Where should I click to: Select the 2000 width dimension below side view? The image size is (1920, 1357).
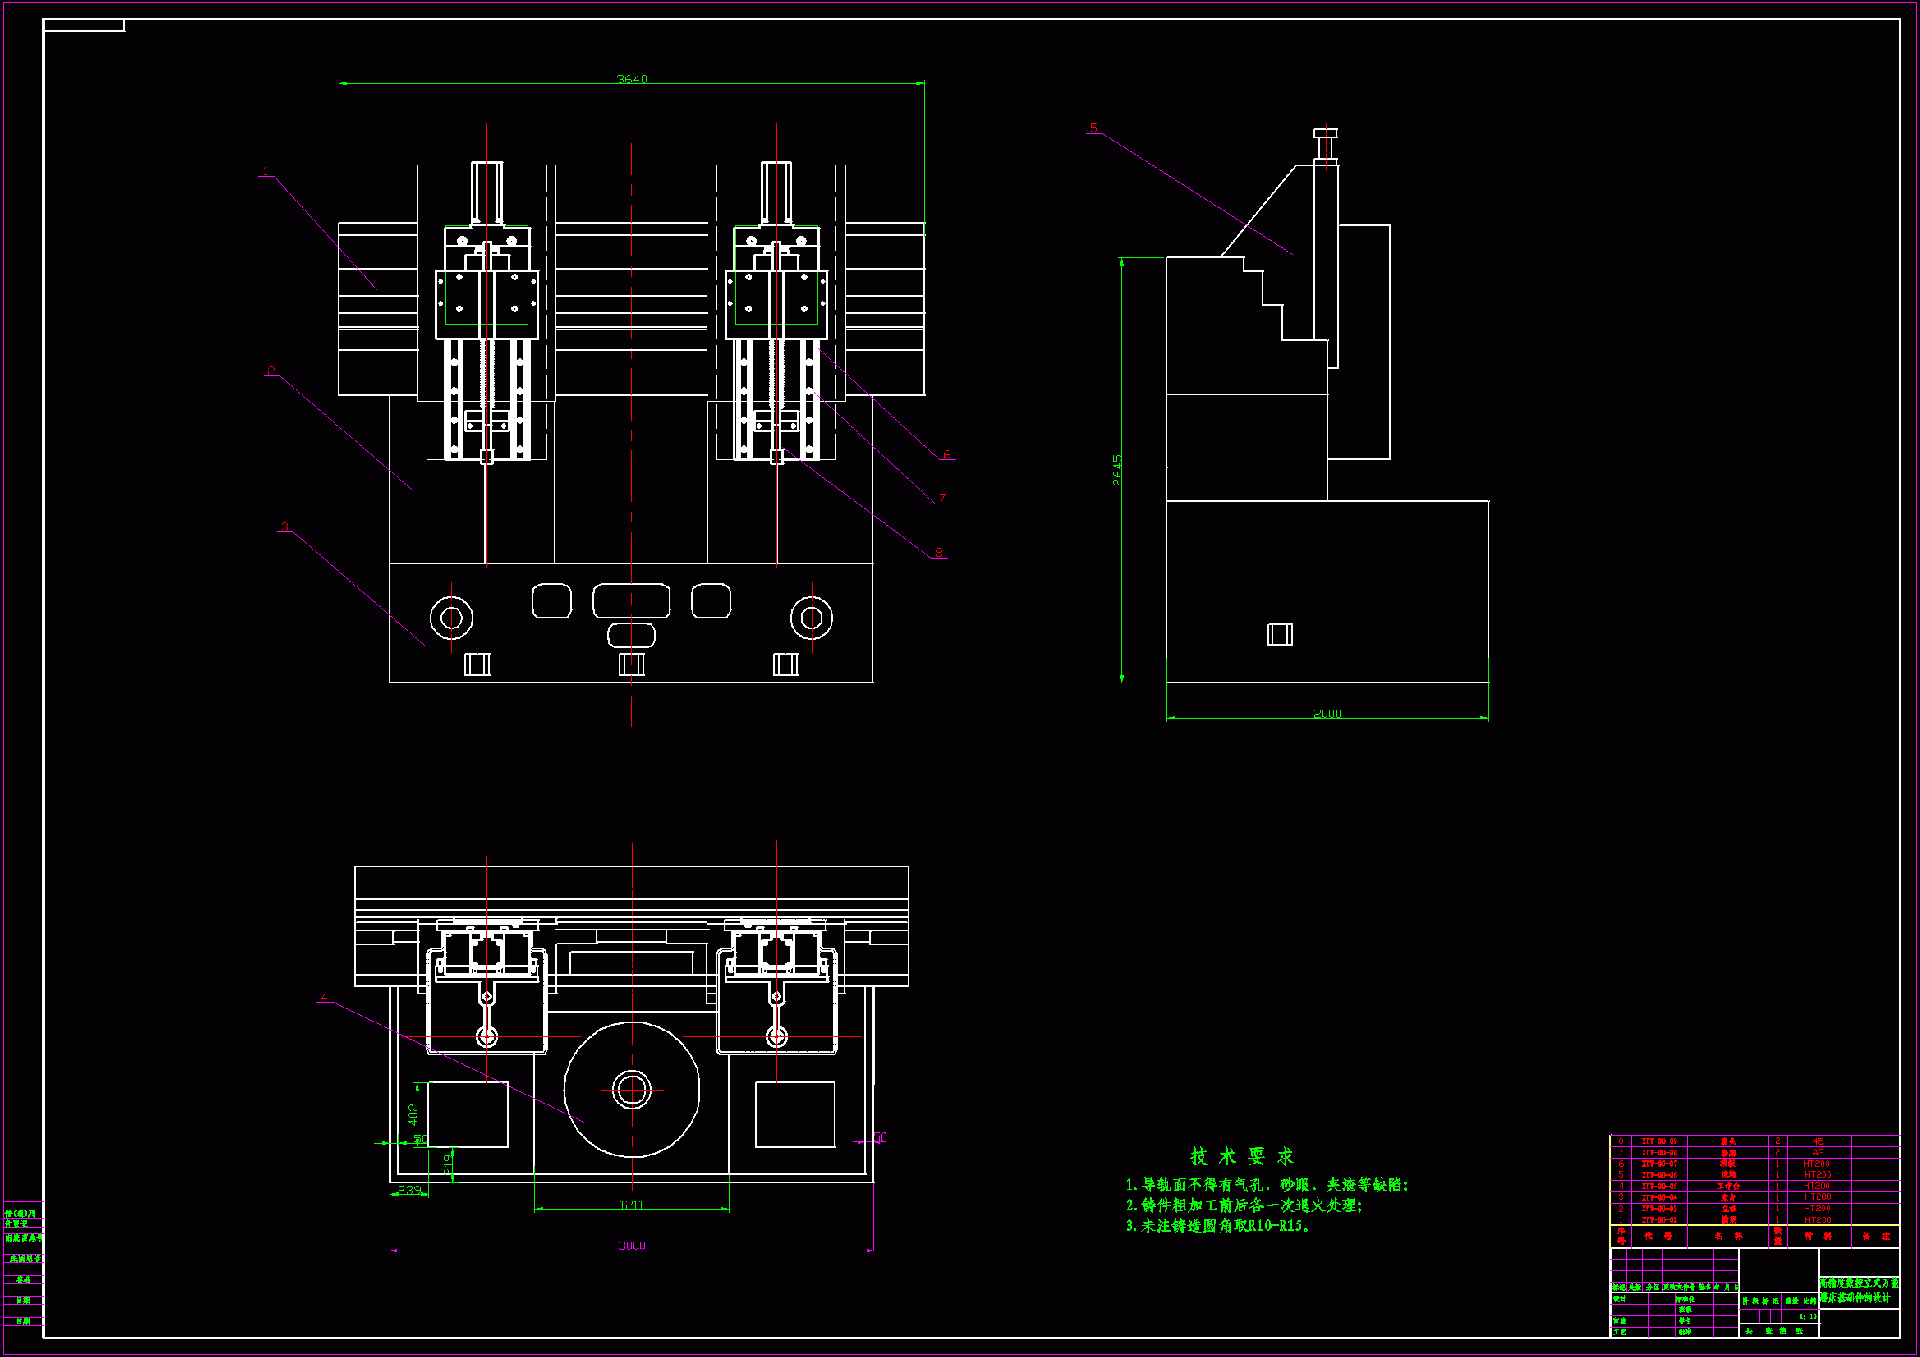[1327, 714]
